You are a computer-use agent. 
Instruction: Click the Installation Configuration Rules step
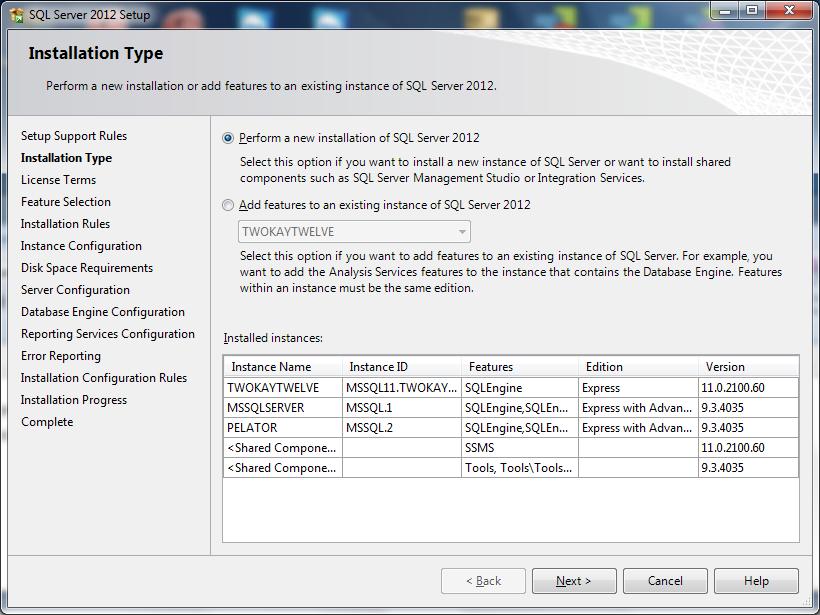(x=104, y=378)
